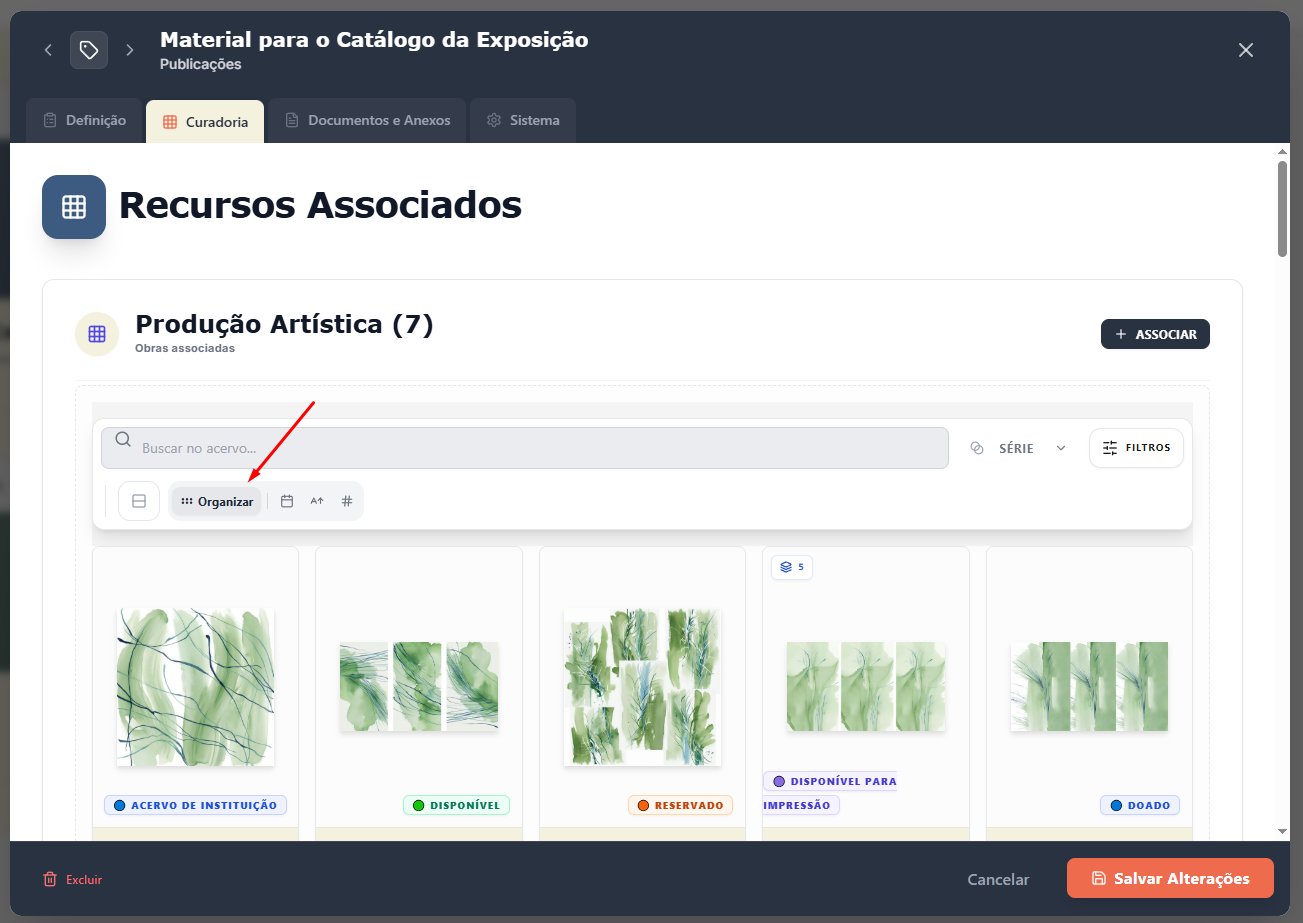The width and height of the screenshot is (1303, 923).
Task: Sort by number using the hash icon
Action: click(x=346, y=500)
